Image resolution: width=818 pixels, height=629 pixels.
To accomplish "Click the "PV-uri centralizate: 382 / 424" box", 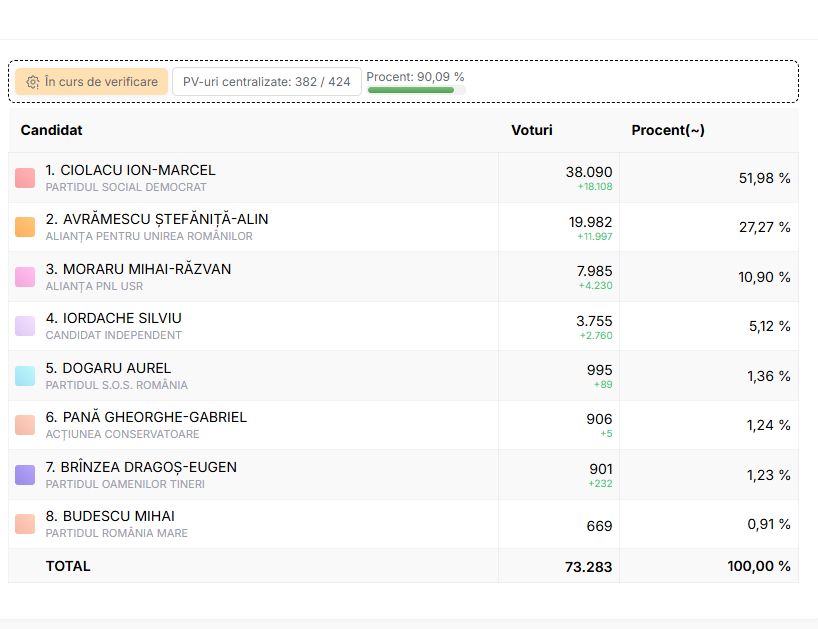I will click(266, 82).
